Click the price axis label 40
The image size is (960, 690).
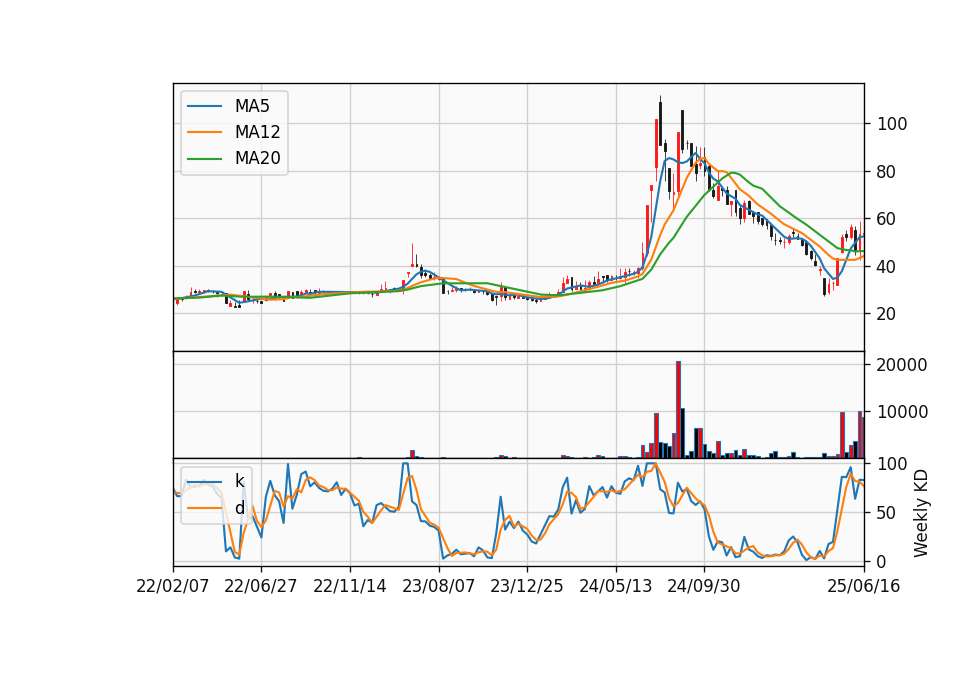887,266
